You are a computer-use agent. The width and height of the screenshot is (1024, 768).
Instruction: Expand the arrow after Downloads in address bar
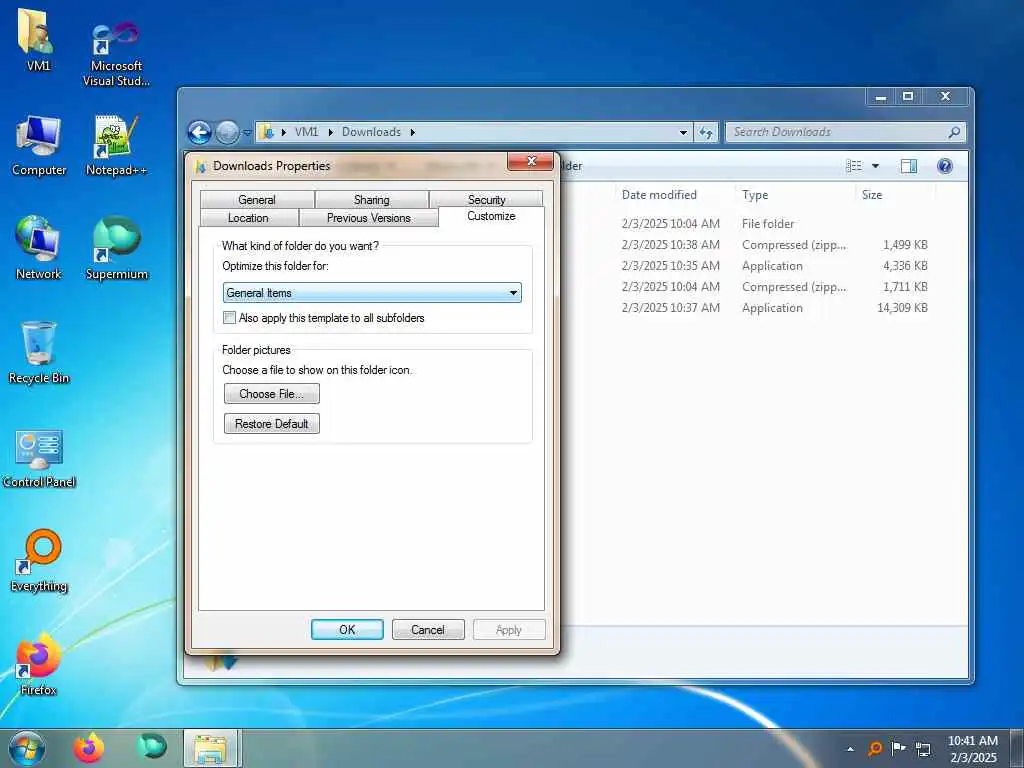pos(413,133)
